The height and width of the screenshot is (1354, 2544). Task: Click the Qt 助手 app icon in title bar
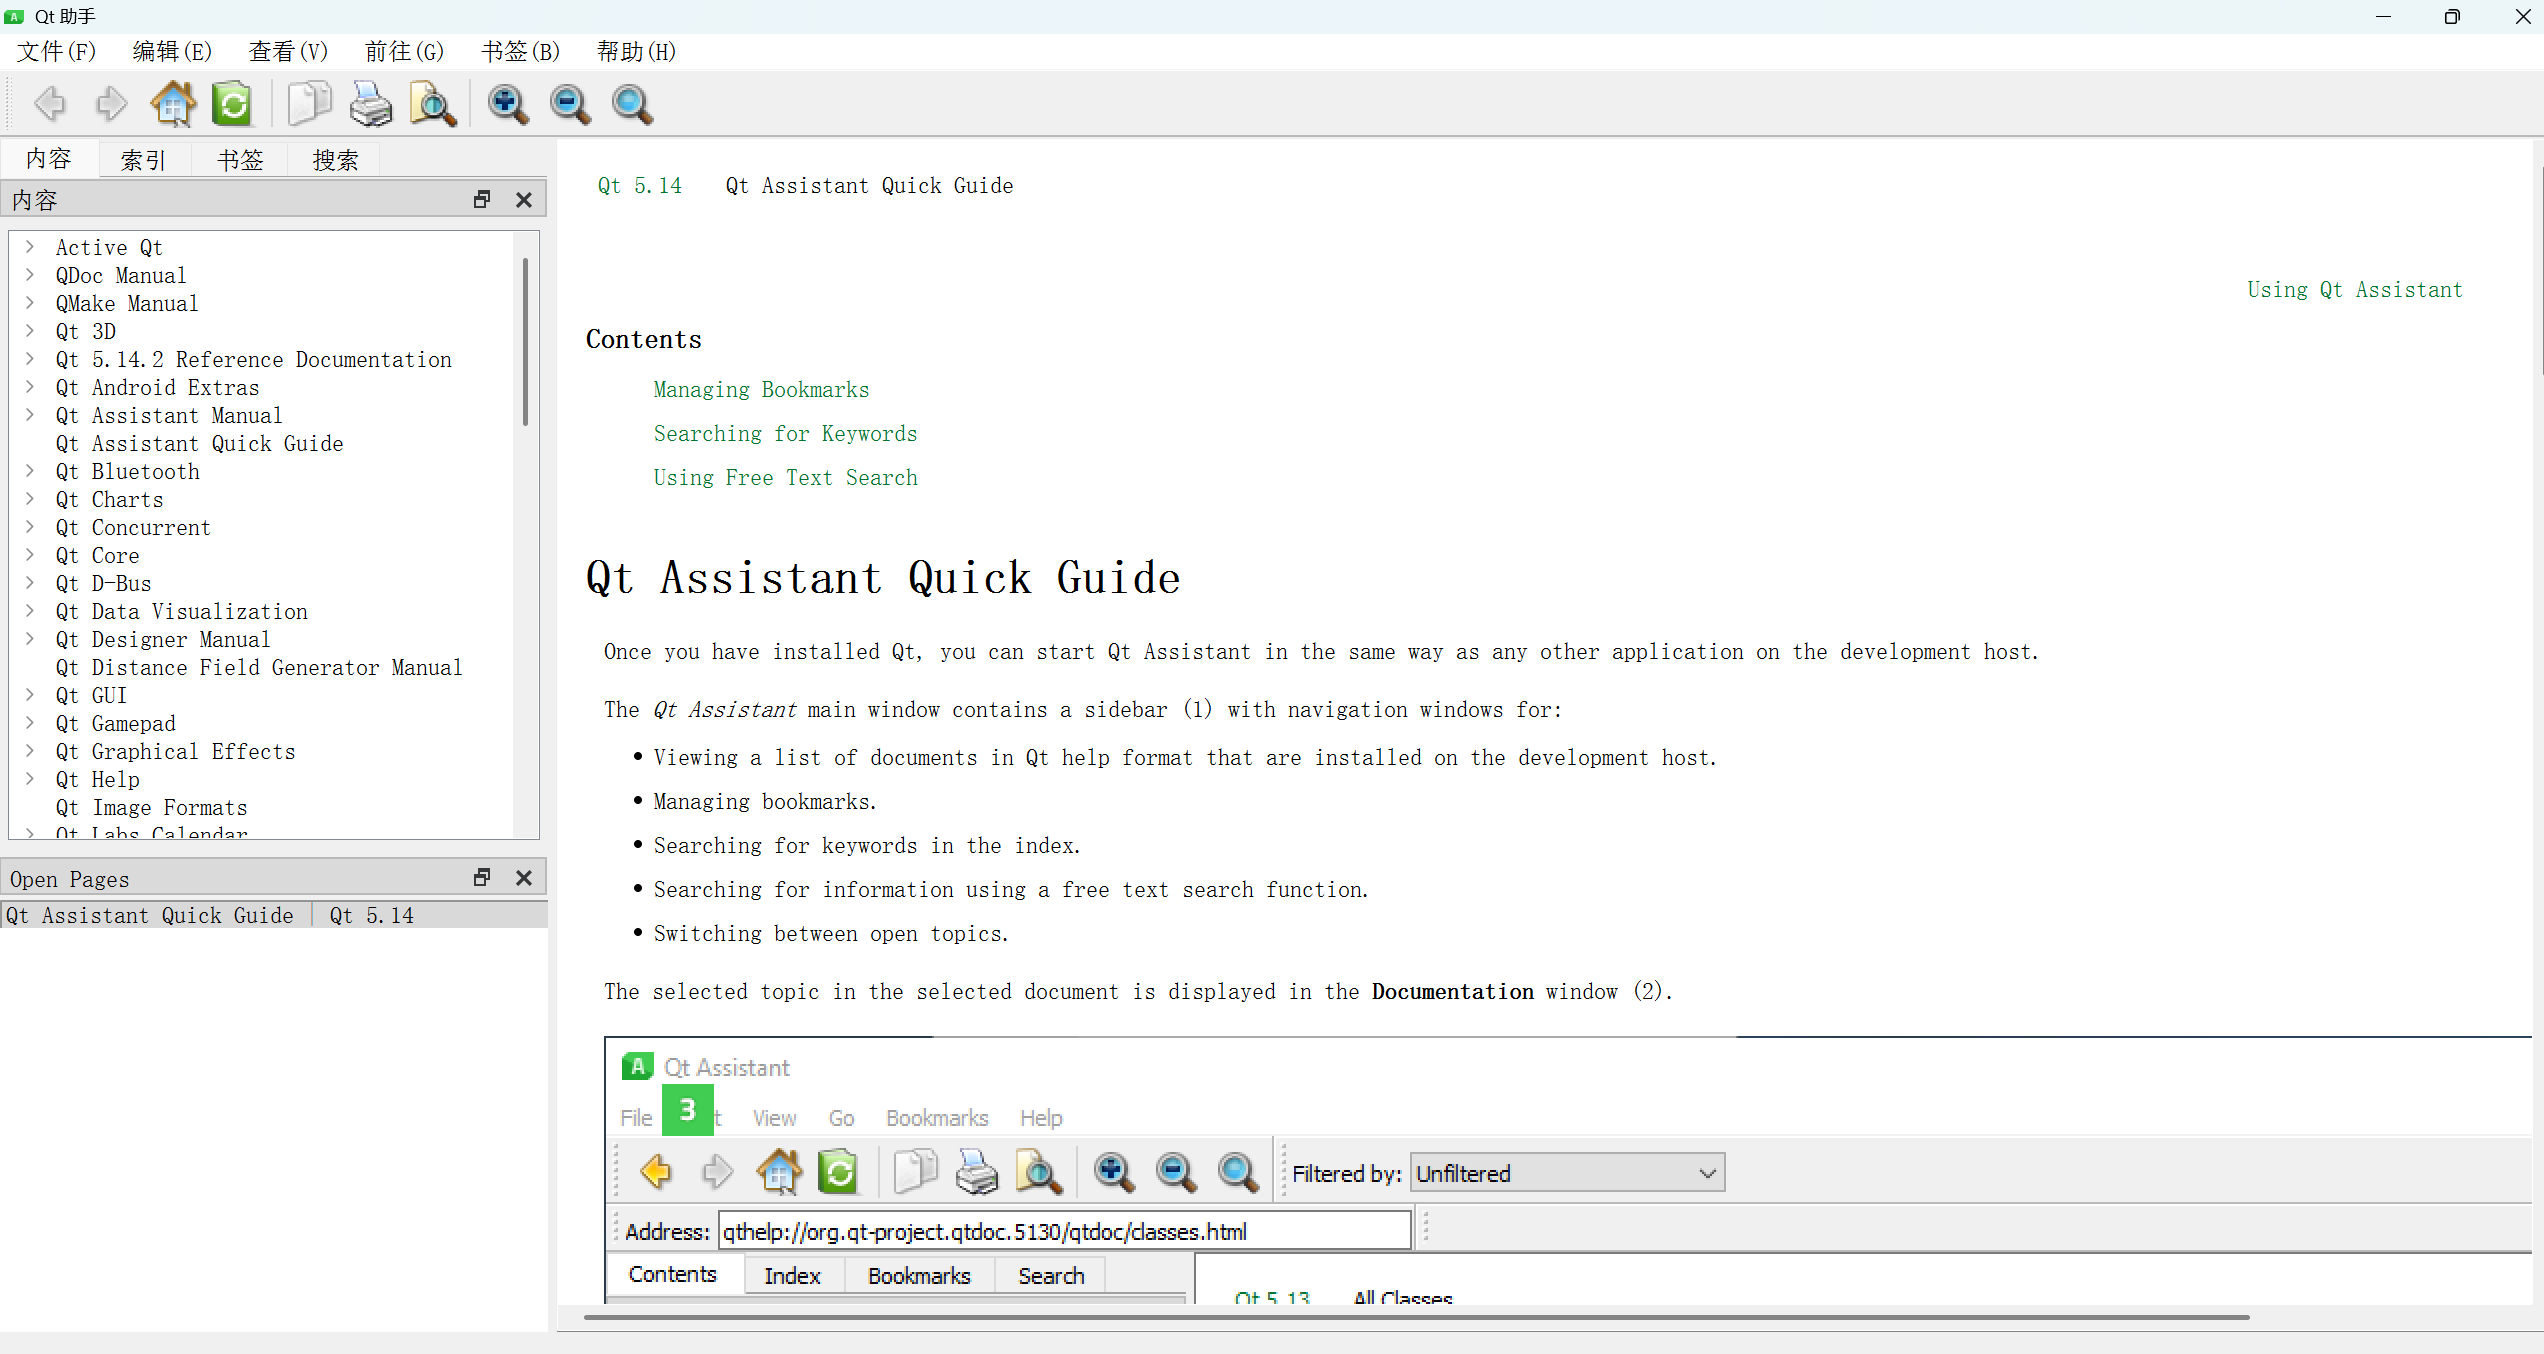(x=14, y=16)
